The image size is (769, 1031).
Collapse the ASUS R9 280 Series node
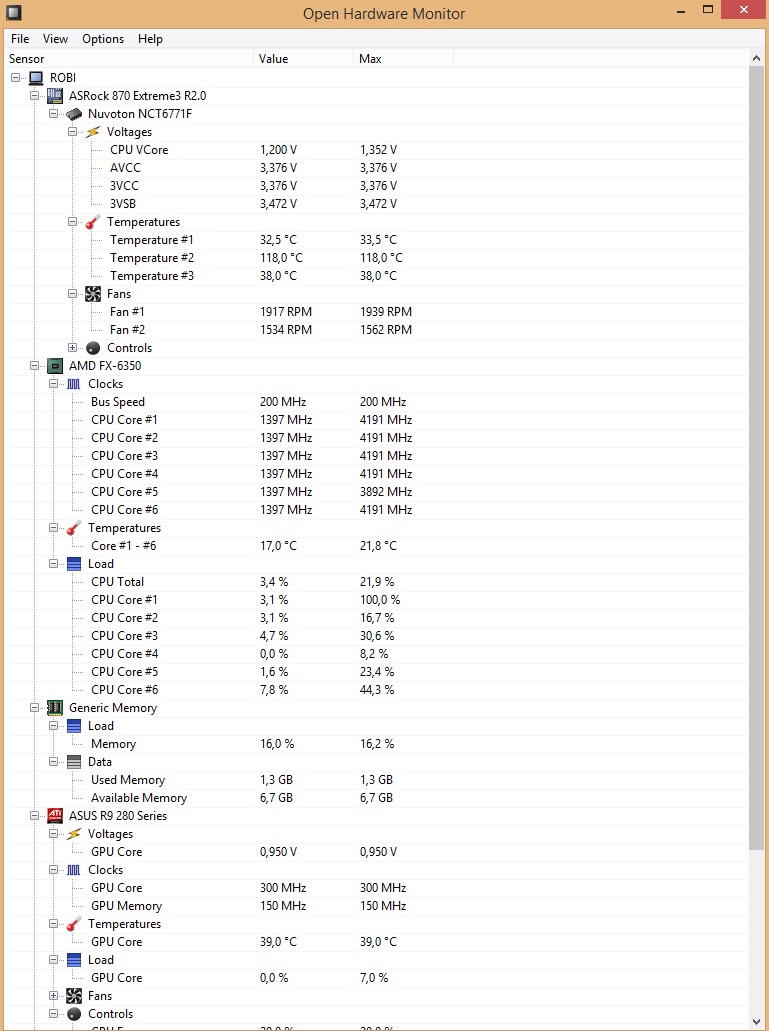coord(35,815)
